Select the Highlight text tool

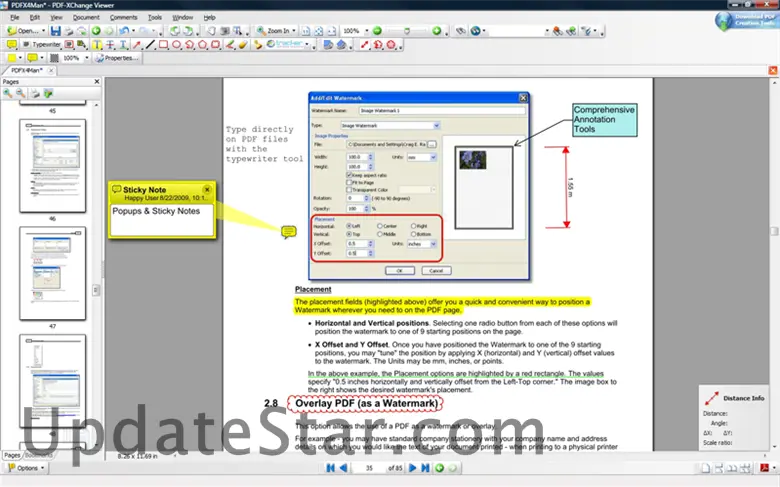(97, 45)
